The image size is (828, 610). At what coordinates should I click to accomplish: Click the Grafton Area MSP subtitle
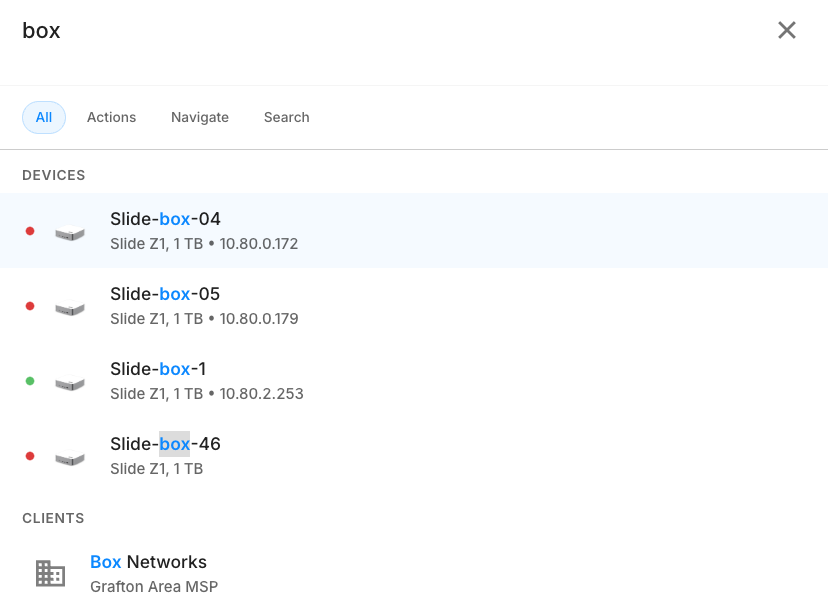[154, 587]
